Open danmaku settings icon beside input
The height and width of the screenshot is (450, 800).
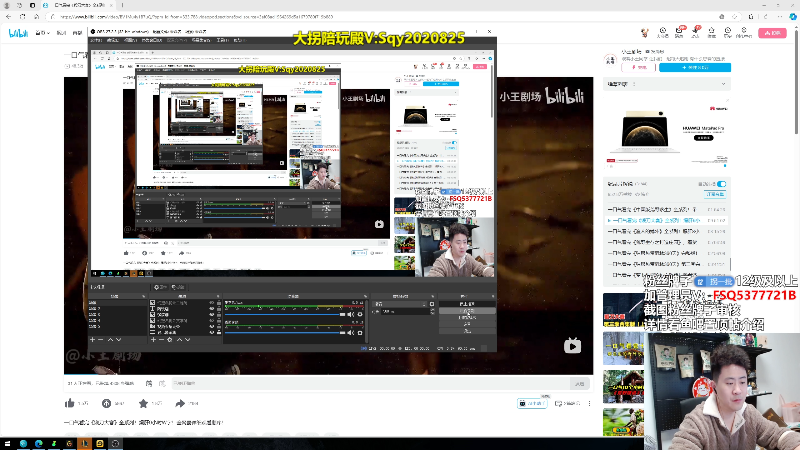[162, 383]
